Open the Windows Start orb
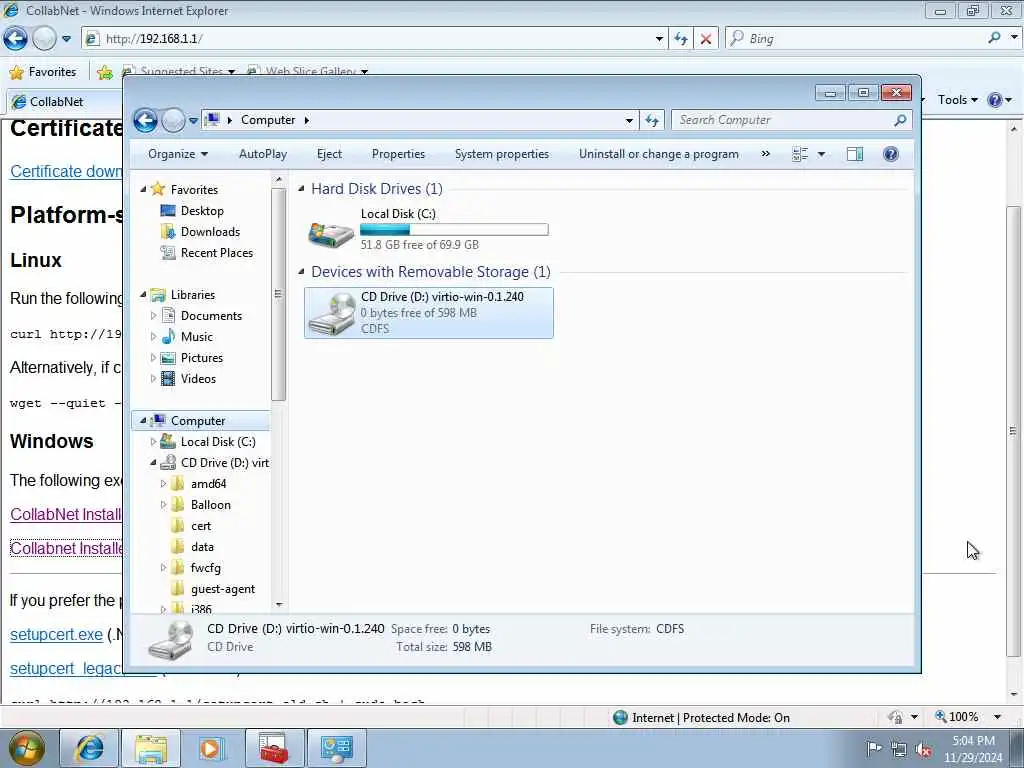 tap(26, 748)
